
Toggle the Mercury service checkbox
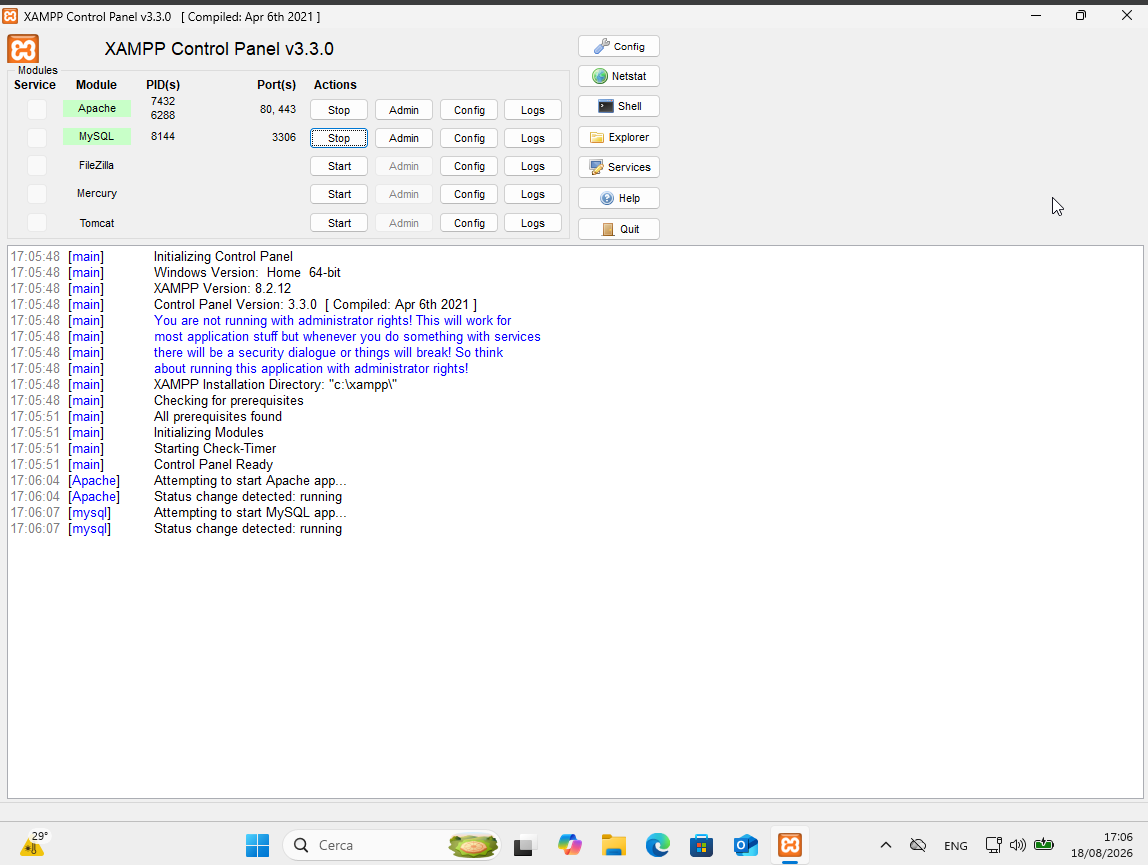tap(37, 193)
